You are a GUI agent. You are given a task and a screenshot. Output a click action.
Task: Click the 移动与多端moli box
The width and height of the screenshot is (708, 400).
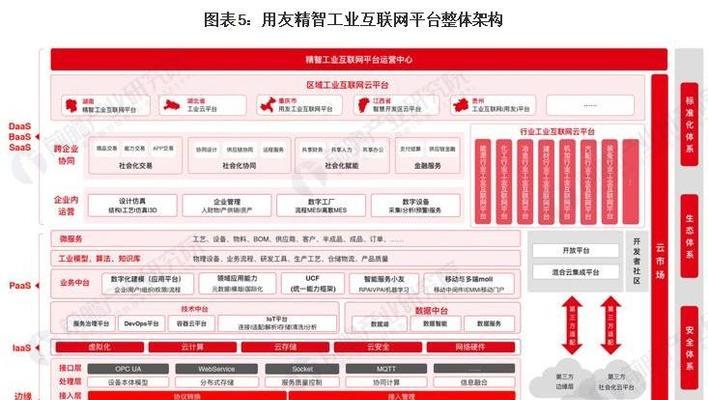[x=469, y=284]
